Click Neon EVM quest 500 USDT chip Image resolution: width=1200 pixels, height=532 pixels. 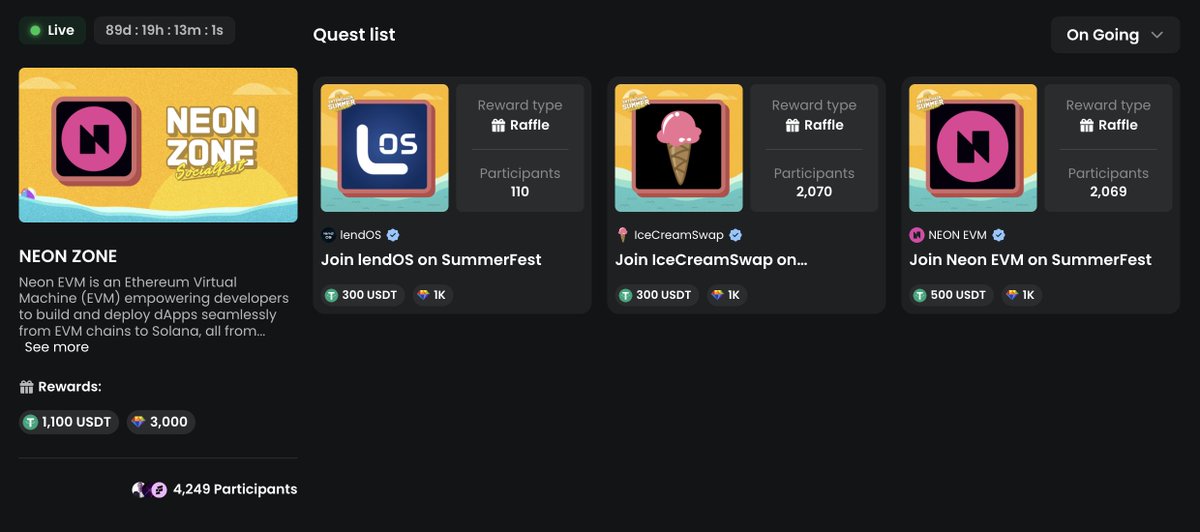point(949,295)
